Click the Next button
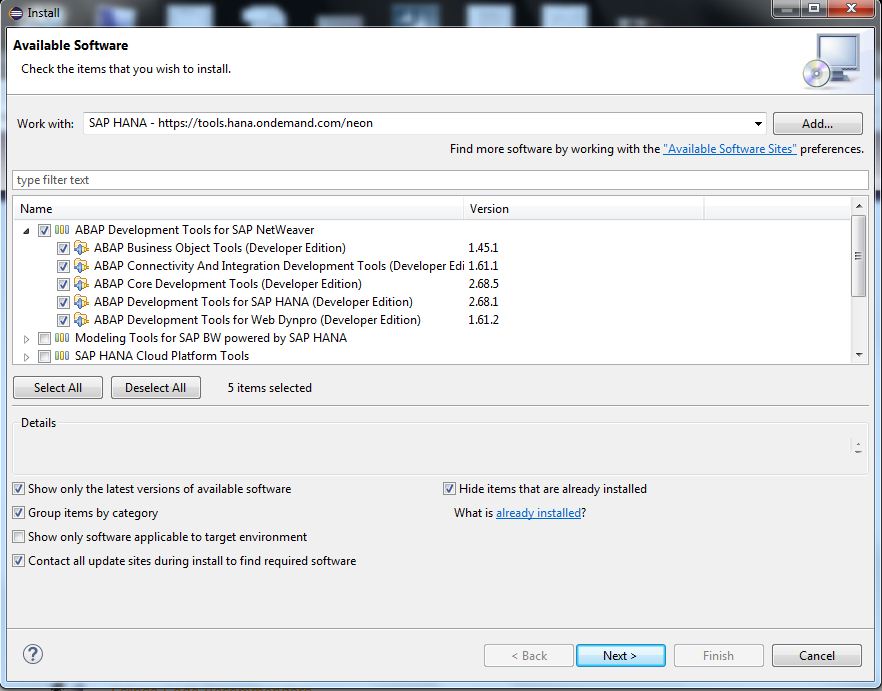The width and height of the screenshot is (882, 691). click(x=621, y=656)
